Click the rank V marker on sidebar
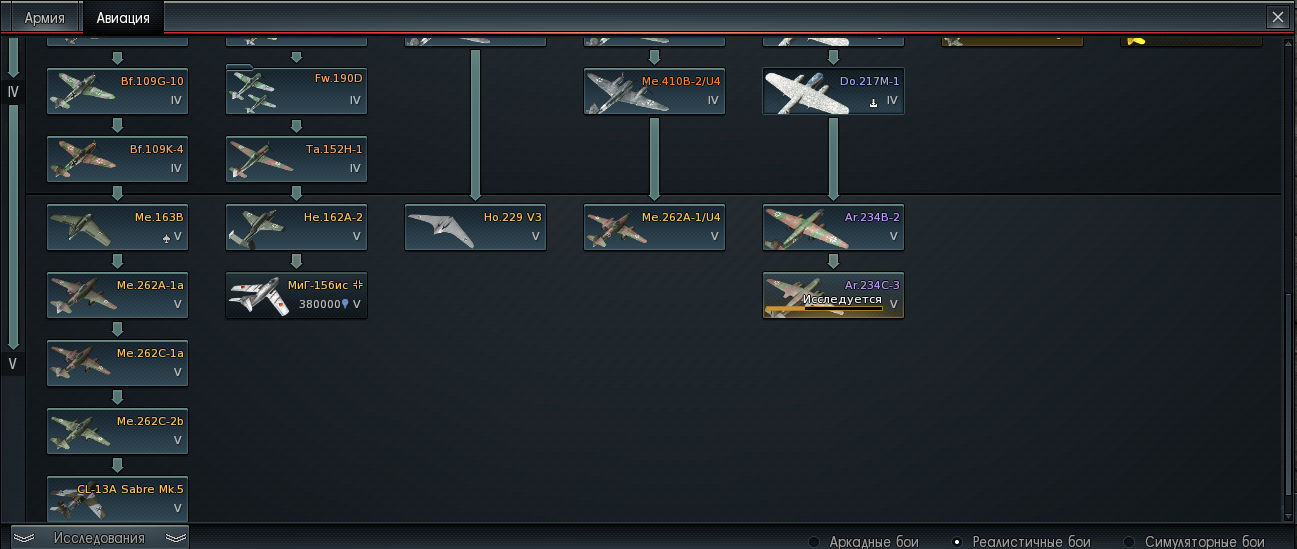 pyautogui.click(x=12, y=364)
